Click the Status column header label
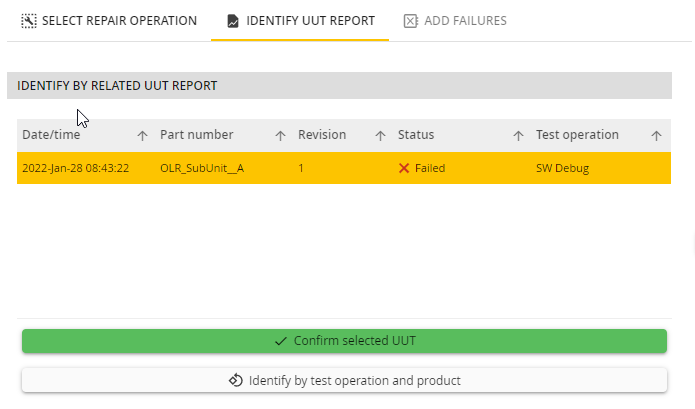695x409 pixels. [416, 135]
